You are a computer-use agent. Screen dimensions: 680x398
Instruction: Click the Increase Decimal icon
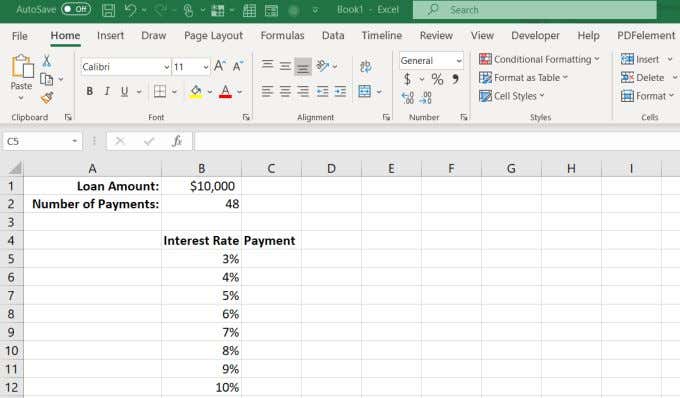[408, 98]
